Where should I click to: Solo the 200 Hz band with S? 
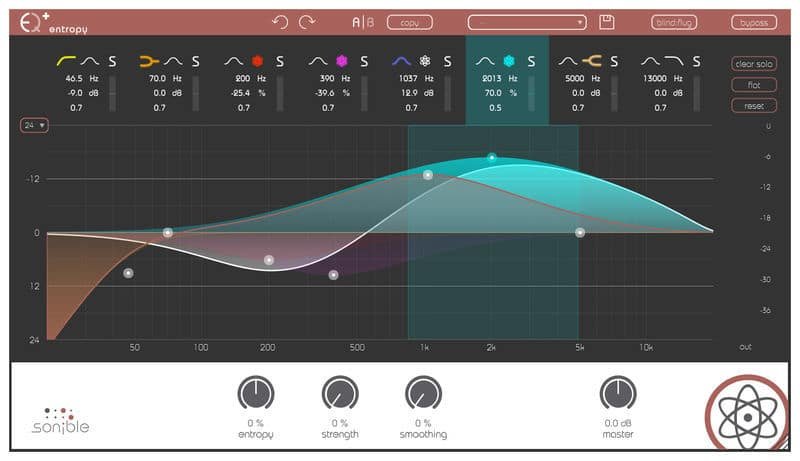tap(280, 62)
